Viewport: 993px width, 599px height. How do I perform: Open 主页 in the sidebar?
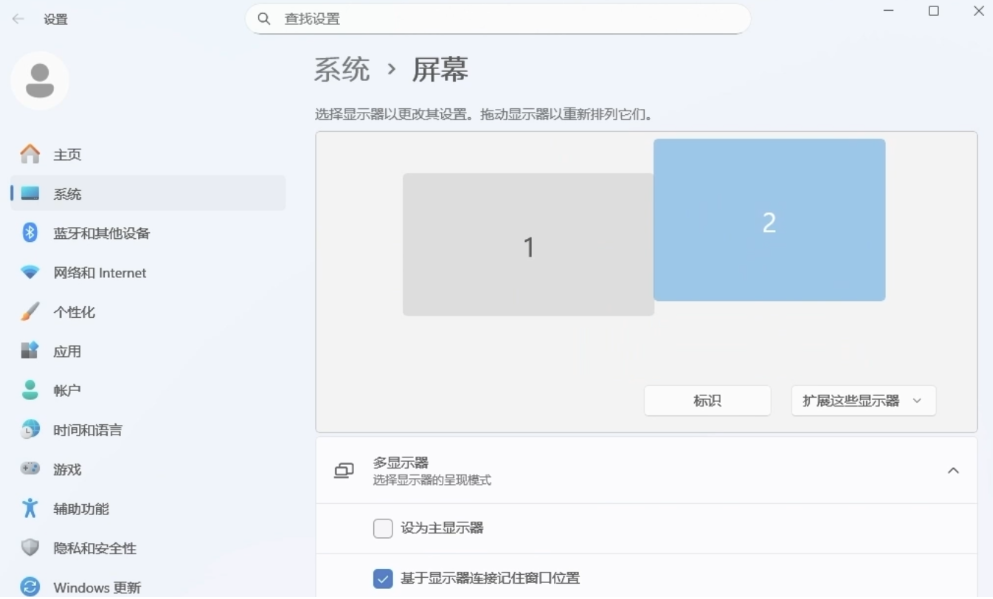coord(148,154)
